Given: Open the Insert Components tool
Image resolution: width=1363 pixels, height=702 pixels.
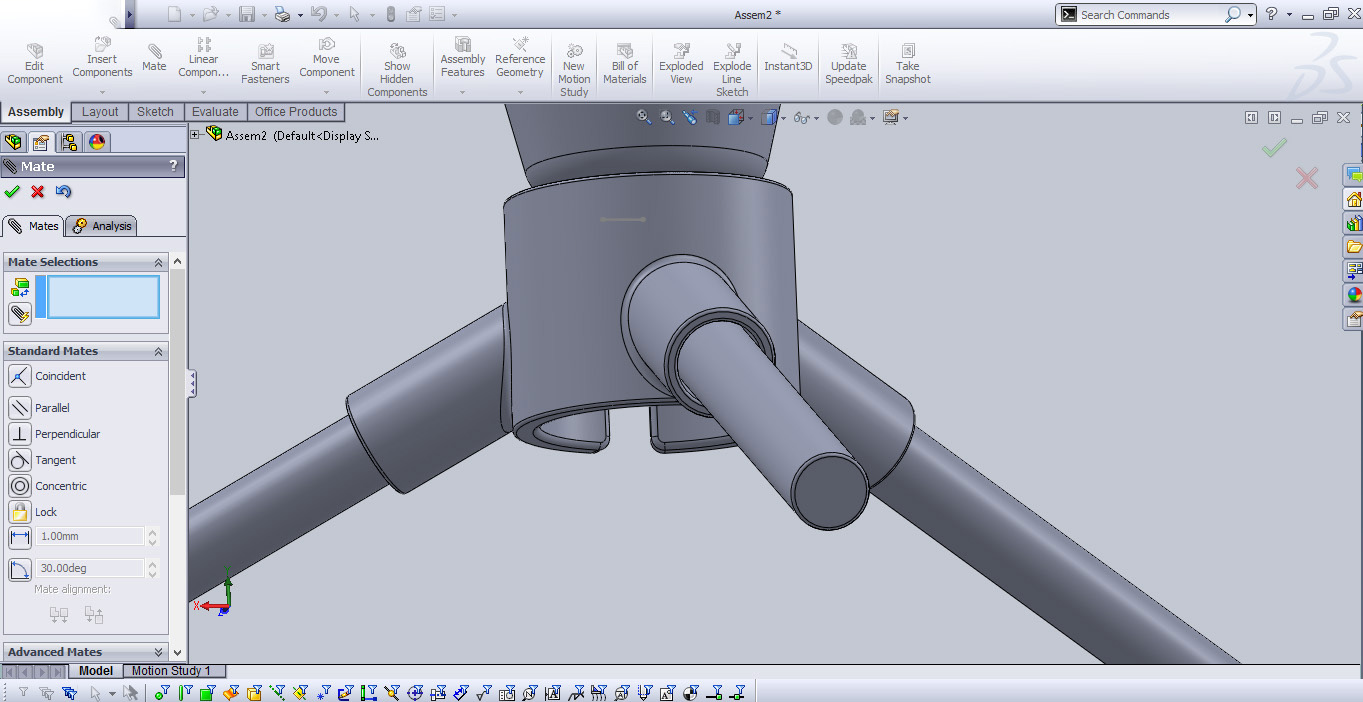Looking at the screenshot, I should [102, 58].
